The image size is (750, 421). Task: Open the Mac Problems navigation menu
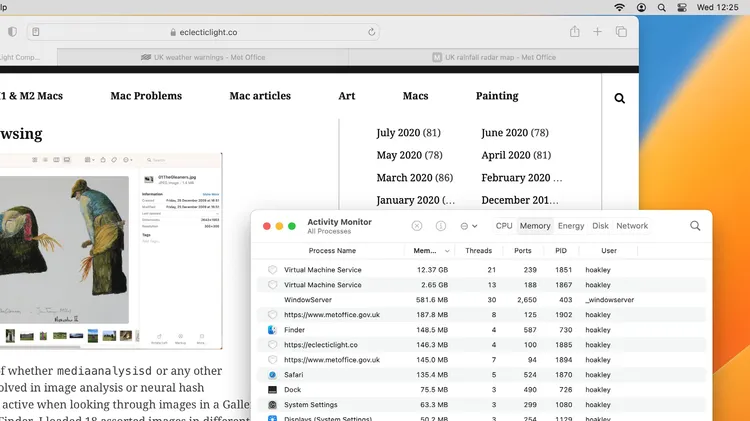pyautogui.click(x=146, y=96)
